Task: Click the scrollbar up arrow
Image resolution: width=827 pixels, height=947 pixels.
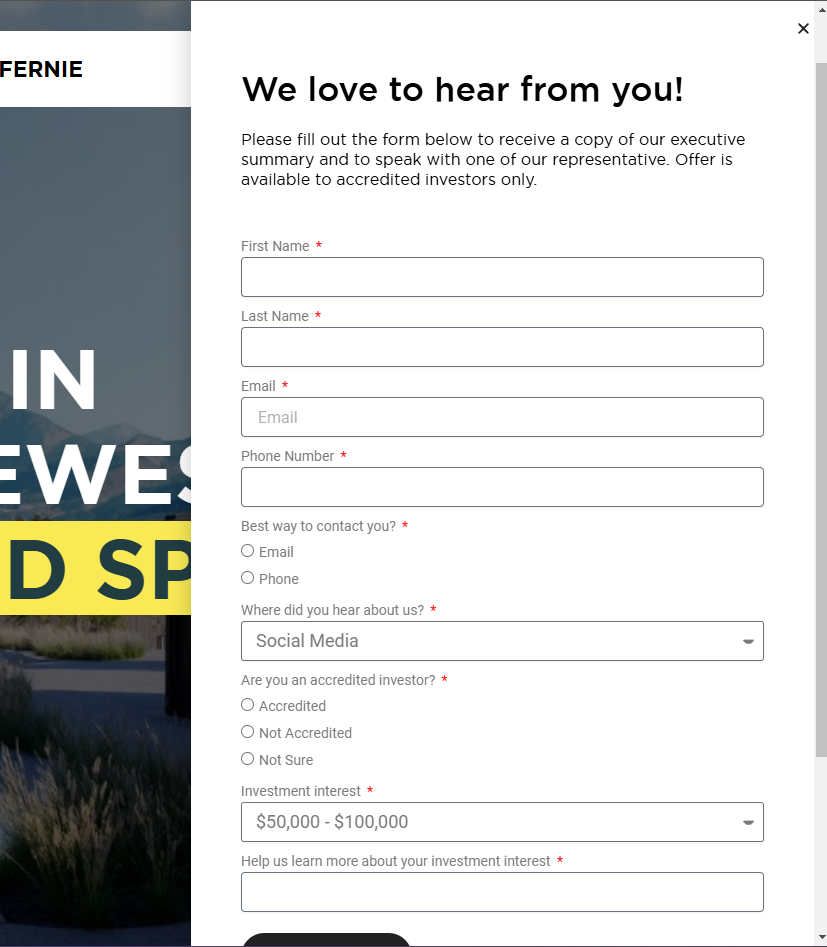Action: [x=821, y=8]
